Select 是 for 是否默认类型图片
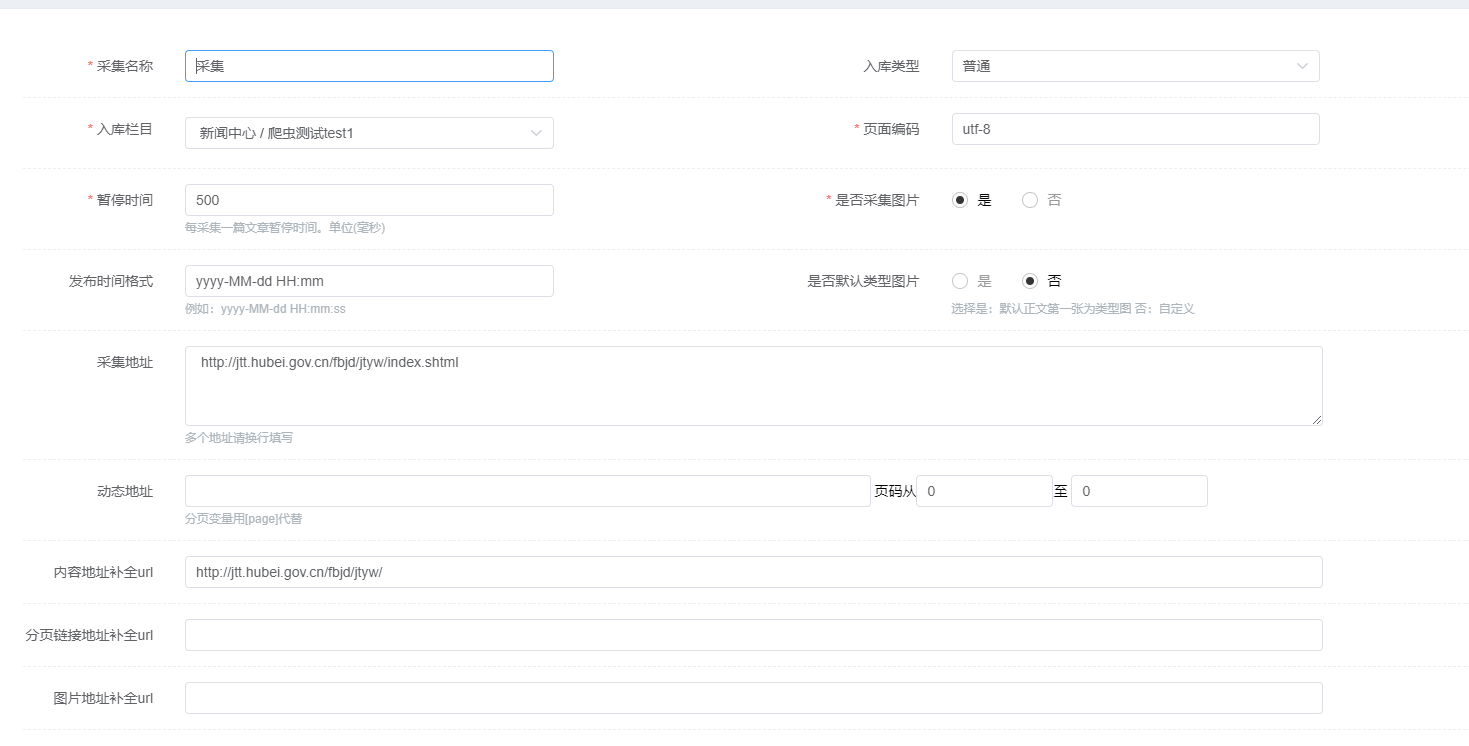This screenshot has width=1469, height=746. click(x=961, y=281)
